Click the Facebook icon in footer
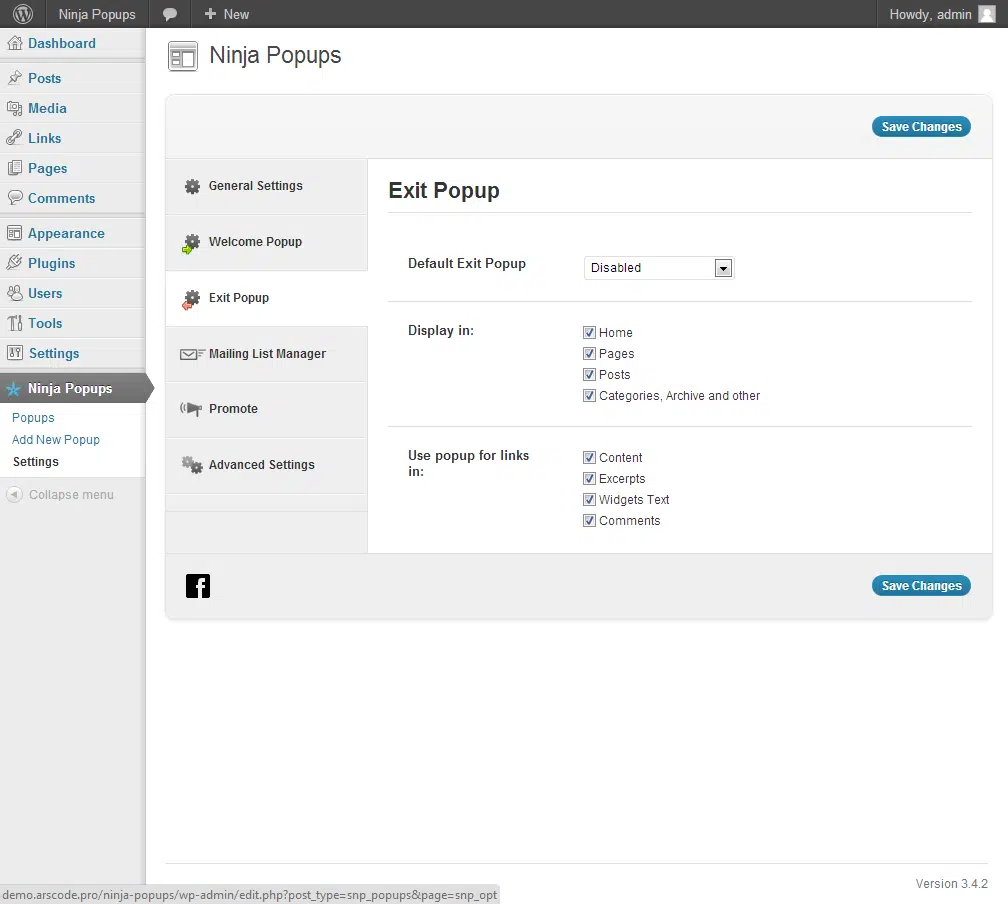 pyautogui.click(x=198, y=586)
